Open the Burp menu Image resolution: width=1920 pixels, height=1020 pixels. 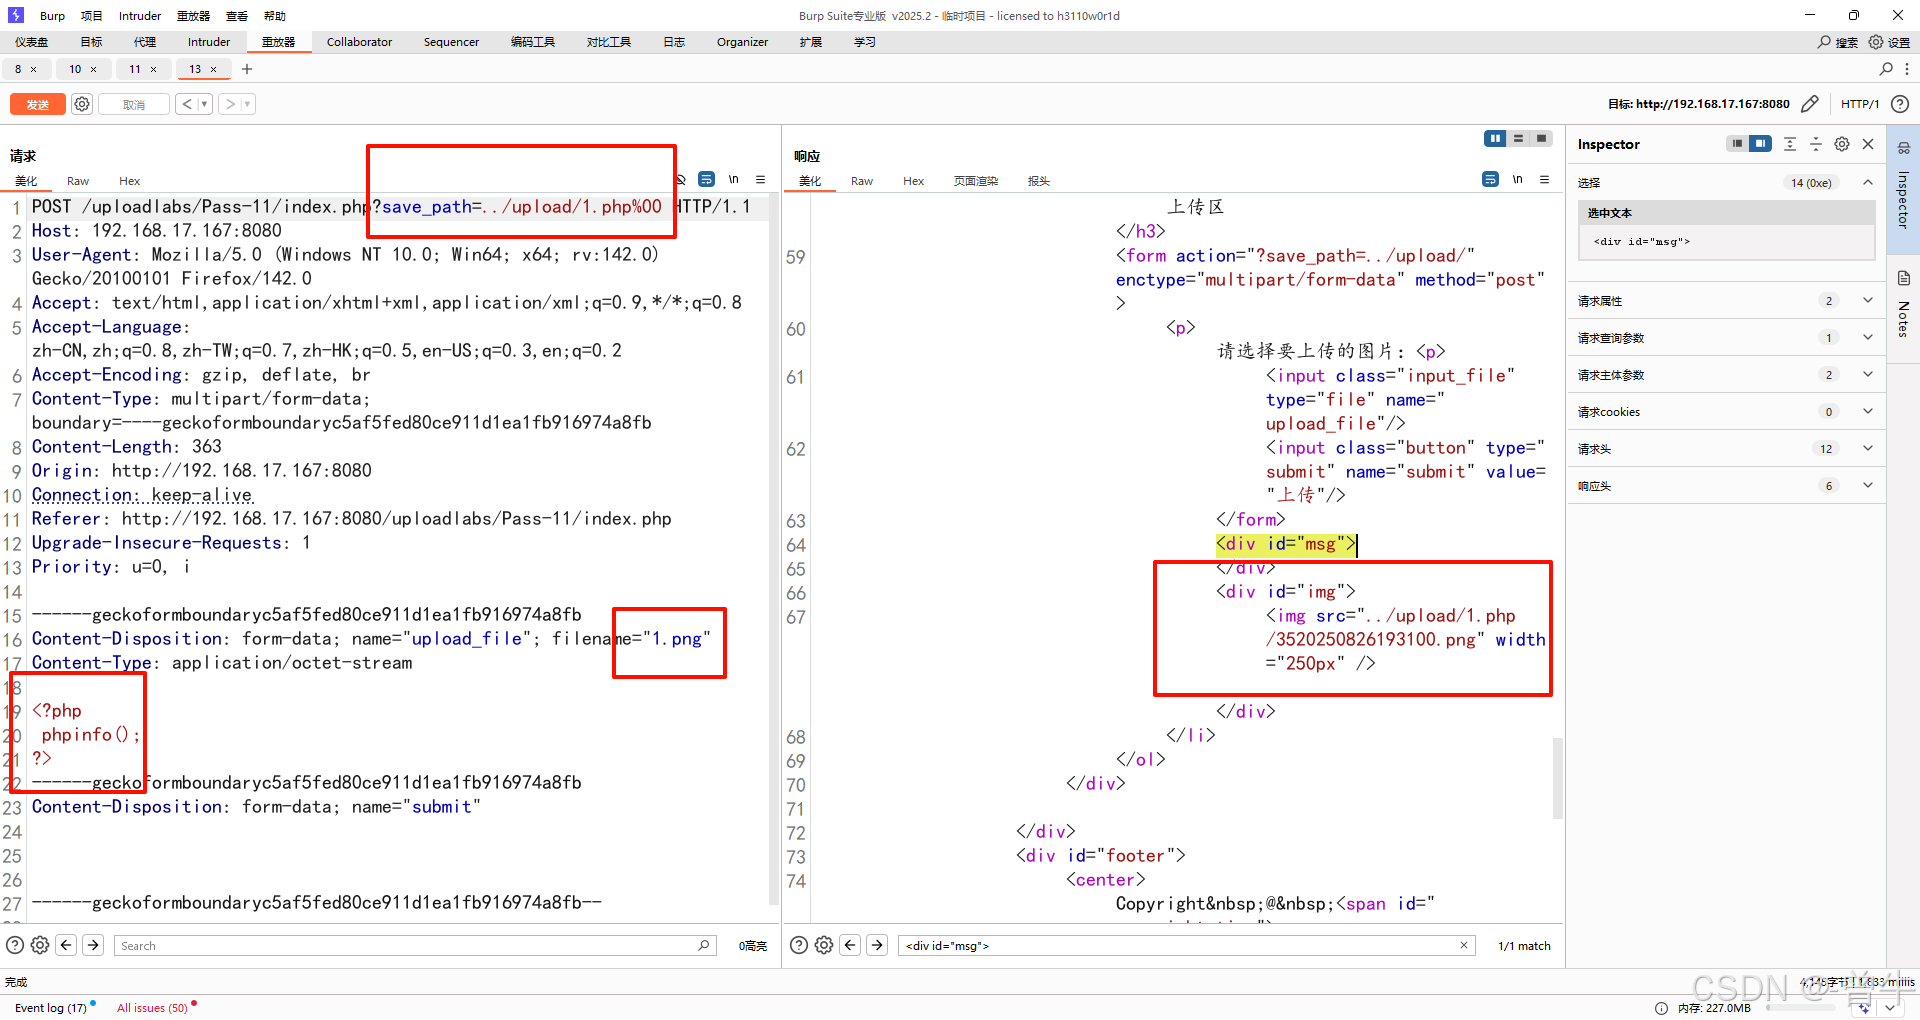(x=52, y=16)
